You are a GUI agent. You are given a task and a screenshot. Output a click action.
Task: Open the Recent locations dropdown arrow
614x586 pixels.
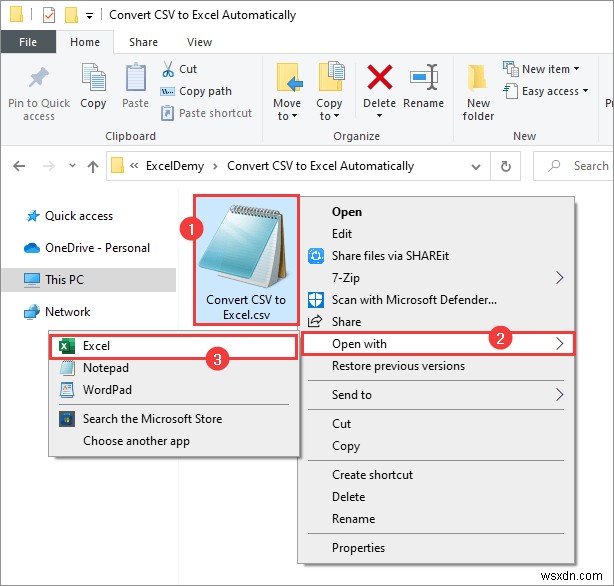click(x=72, y=165)
